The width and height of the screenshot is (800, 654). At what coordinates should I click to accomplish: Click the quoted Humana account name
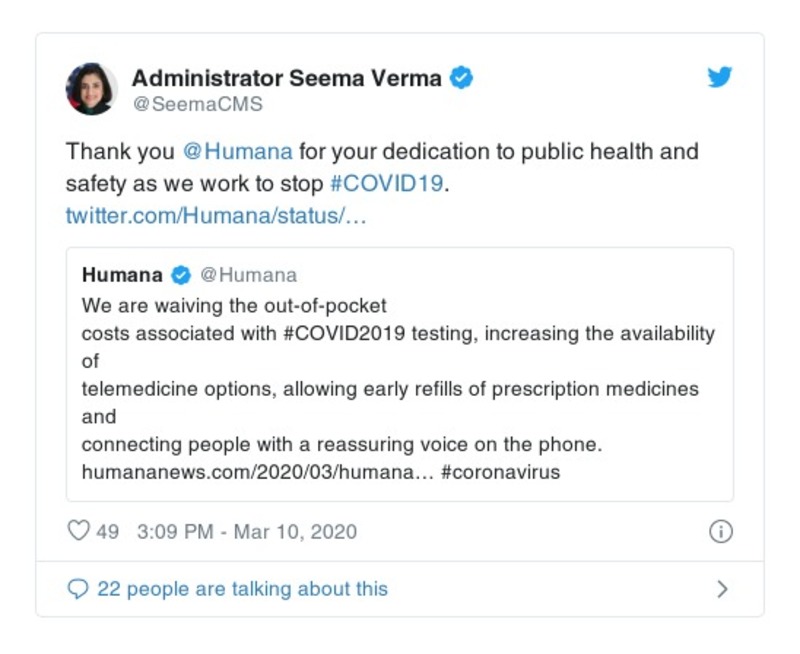pyautogui.click(x=122, y=275)
